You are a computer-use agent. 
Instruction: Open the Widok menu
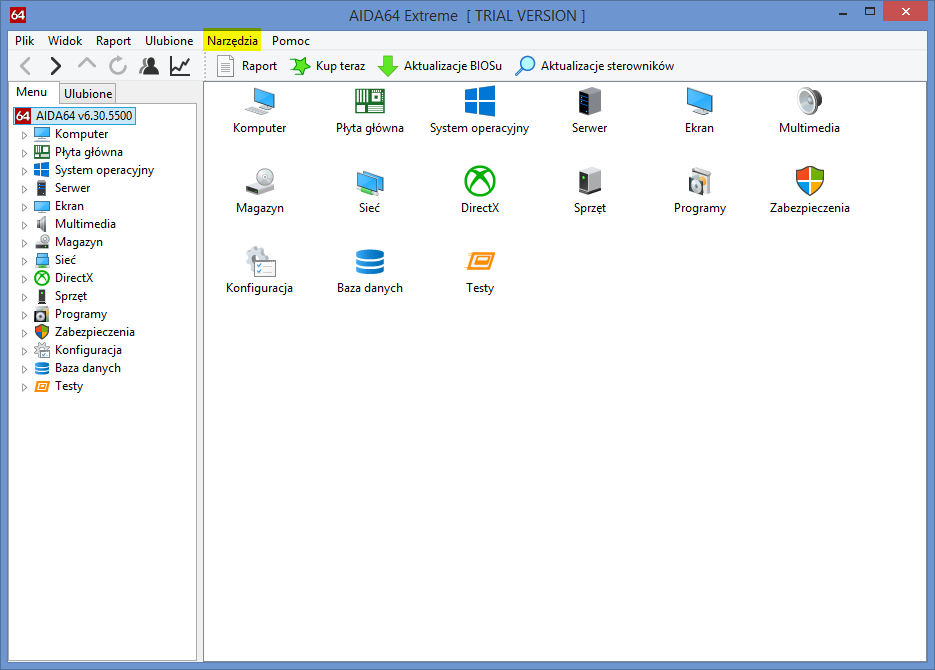coord(65,41)
